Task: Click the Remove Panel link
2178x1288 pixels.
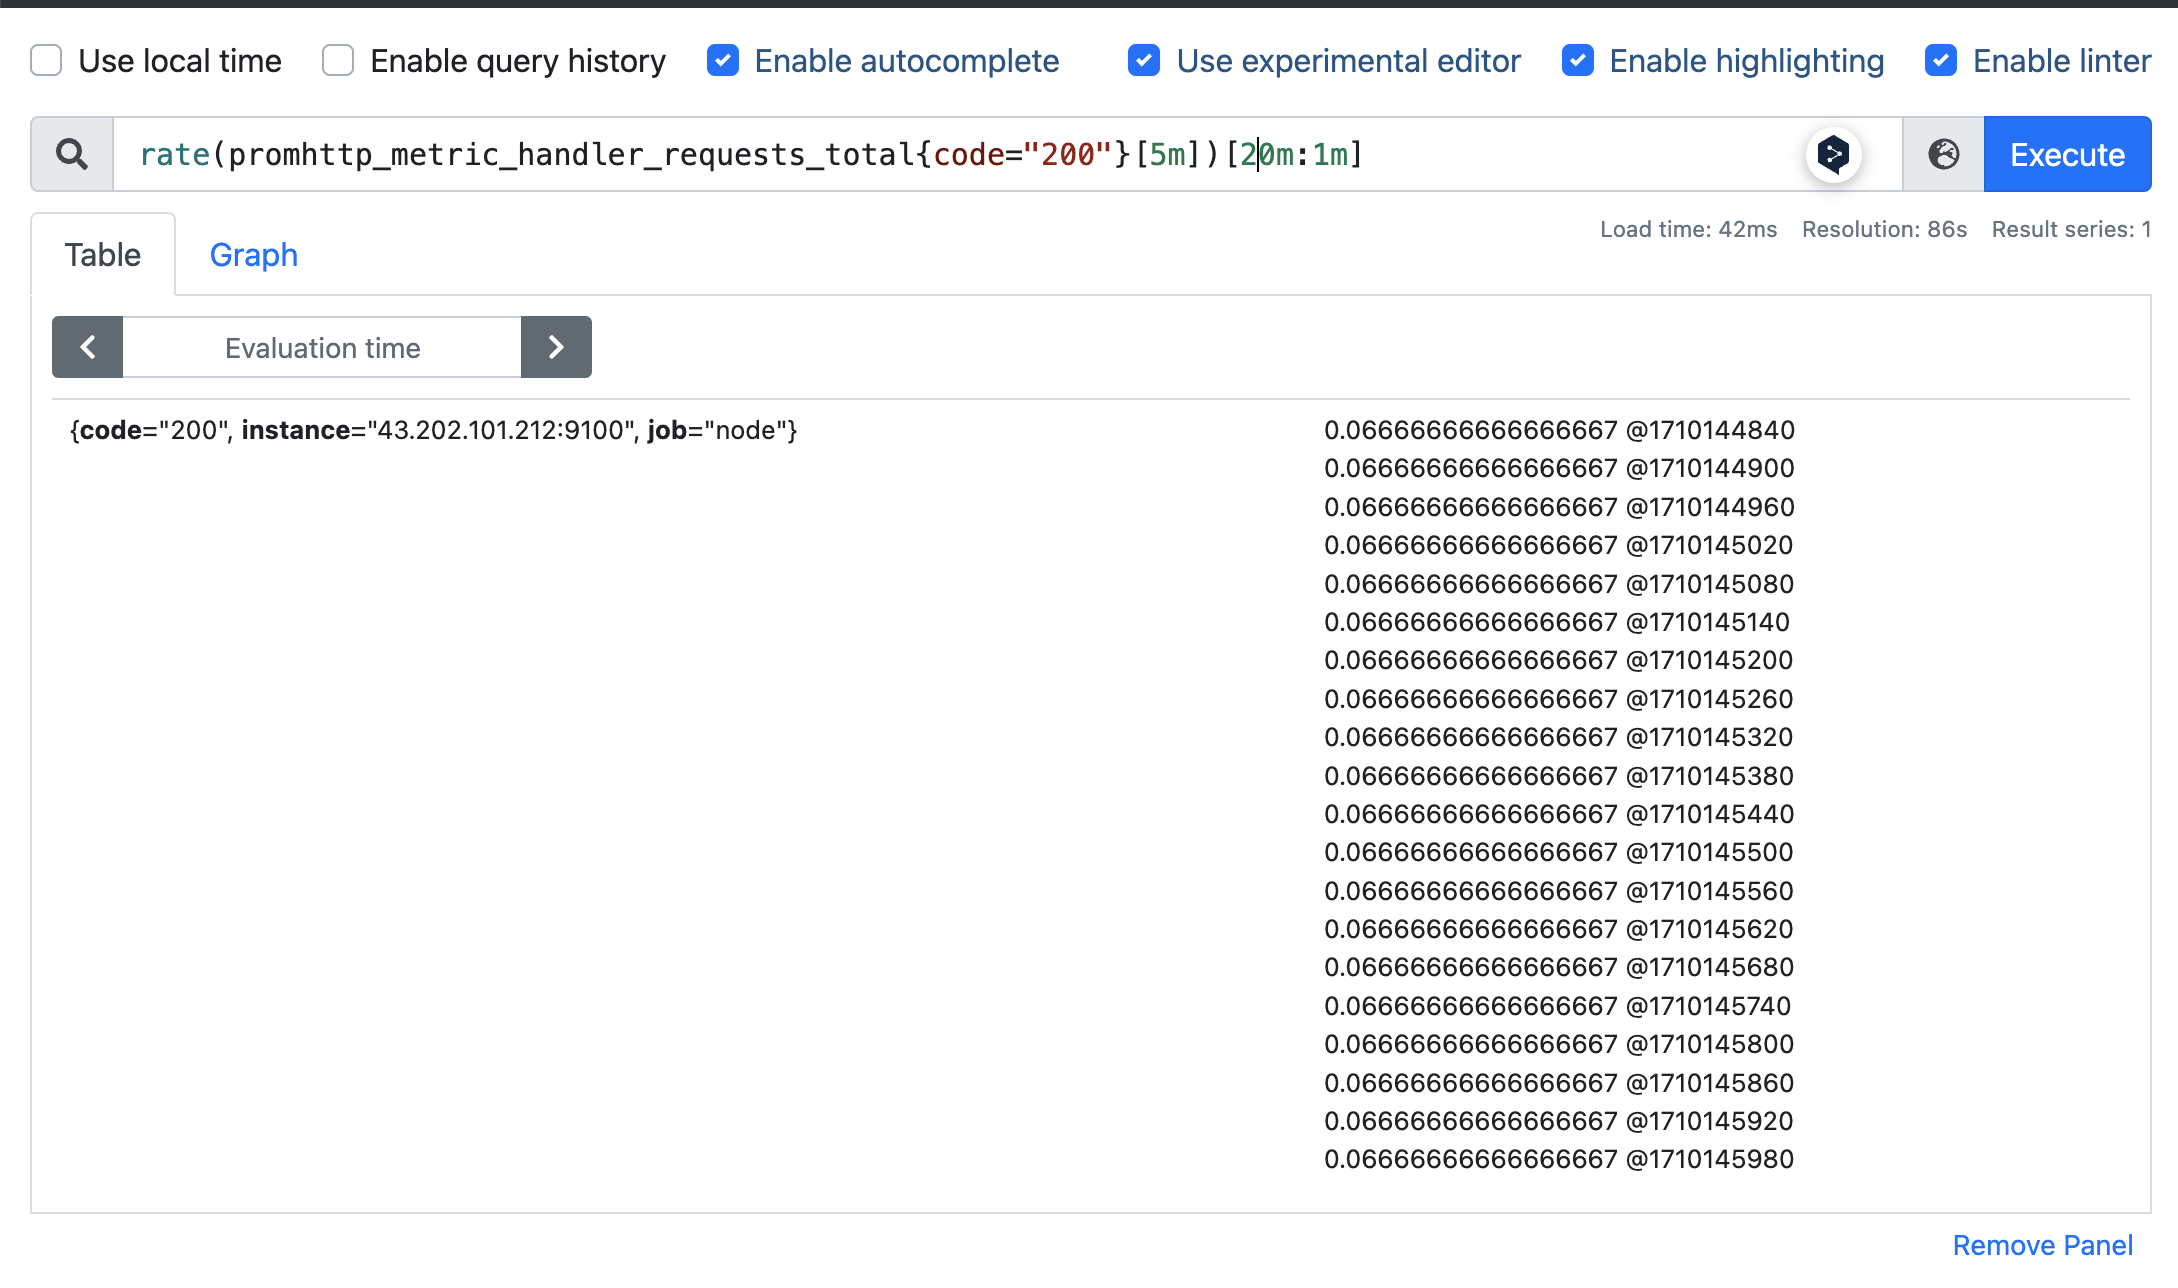Action: [x=2042, y=1245]
